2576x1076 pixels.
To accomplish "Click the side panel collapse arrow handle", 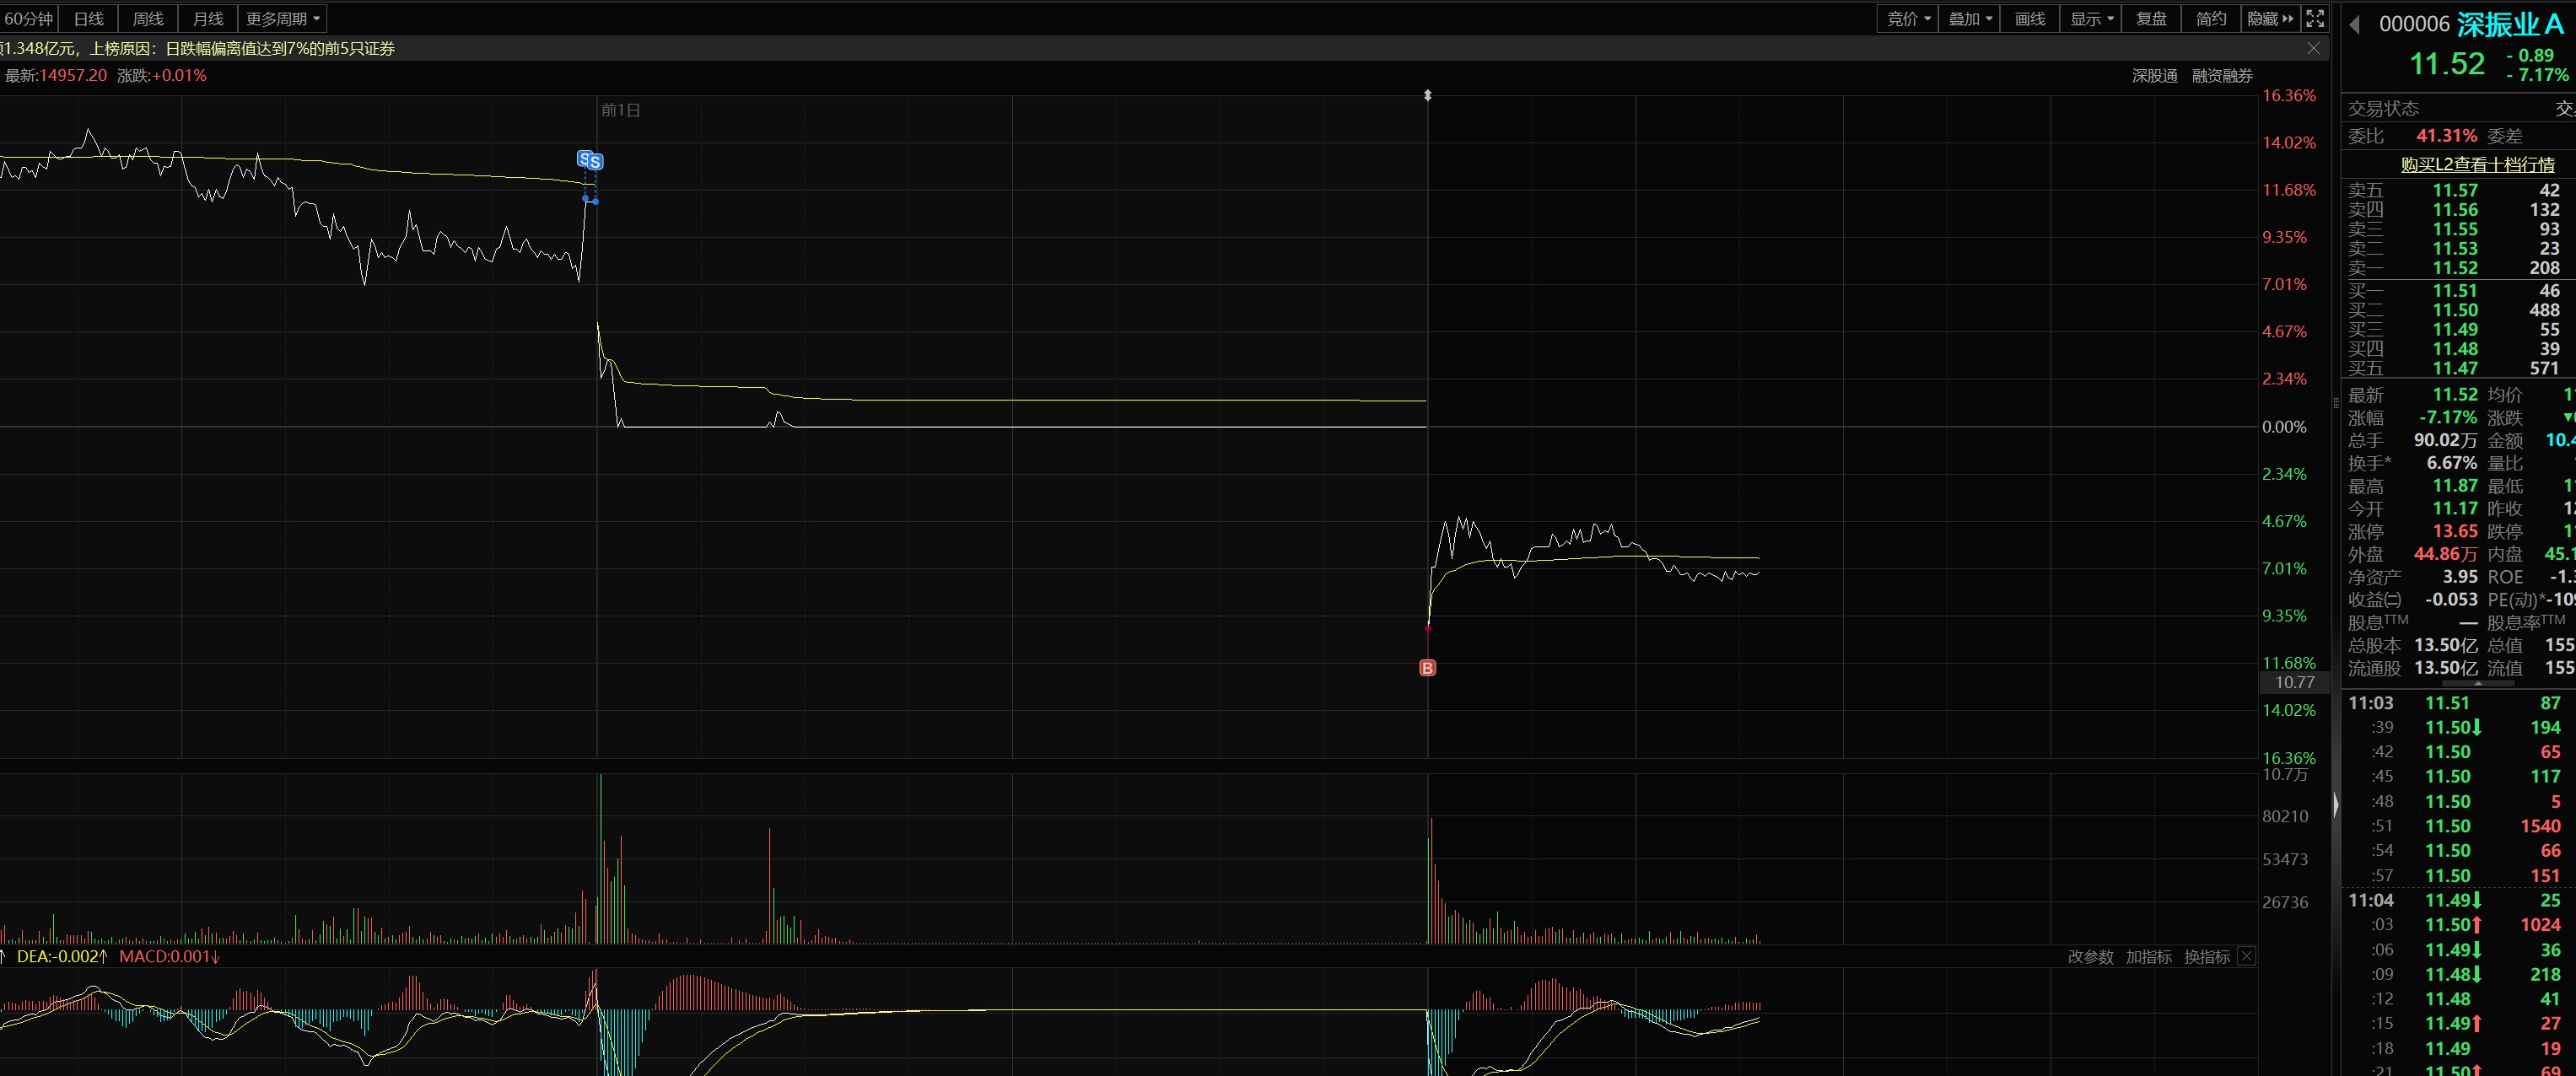I will pyautogui.click(x=2336, y=804).
